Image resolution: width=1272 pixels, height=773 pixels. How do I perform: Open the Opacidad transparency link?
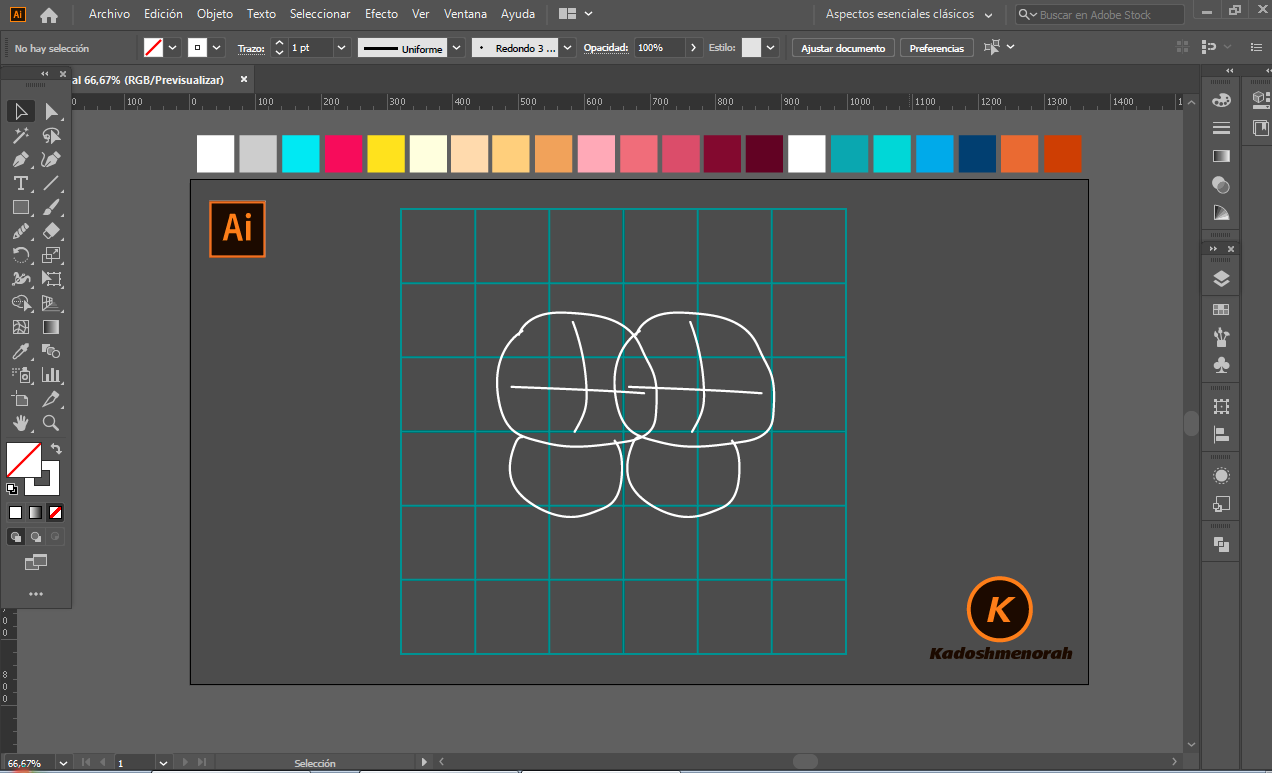pos(606,48)
